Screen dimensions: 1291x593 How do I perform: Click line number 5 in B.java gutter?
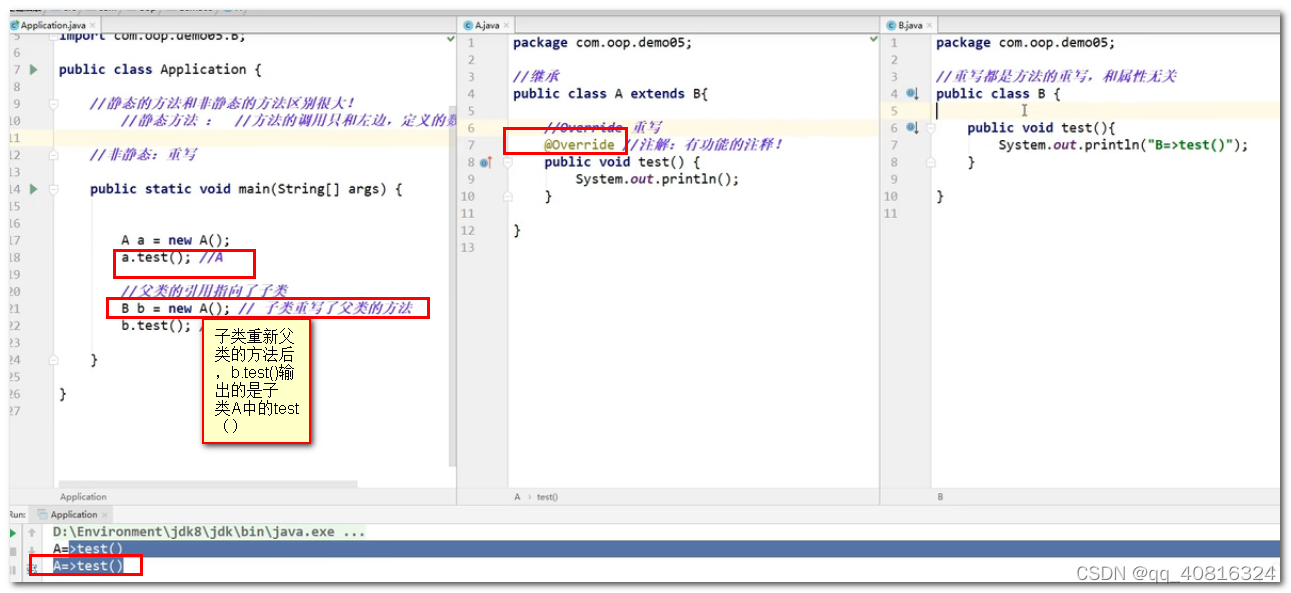(893, 111)
